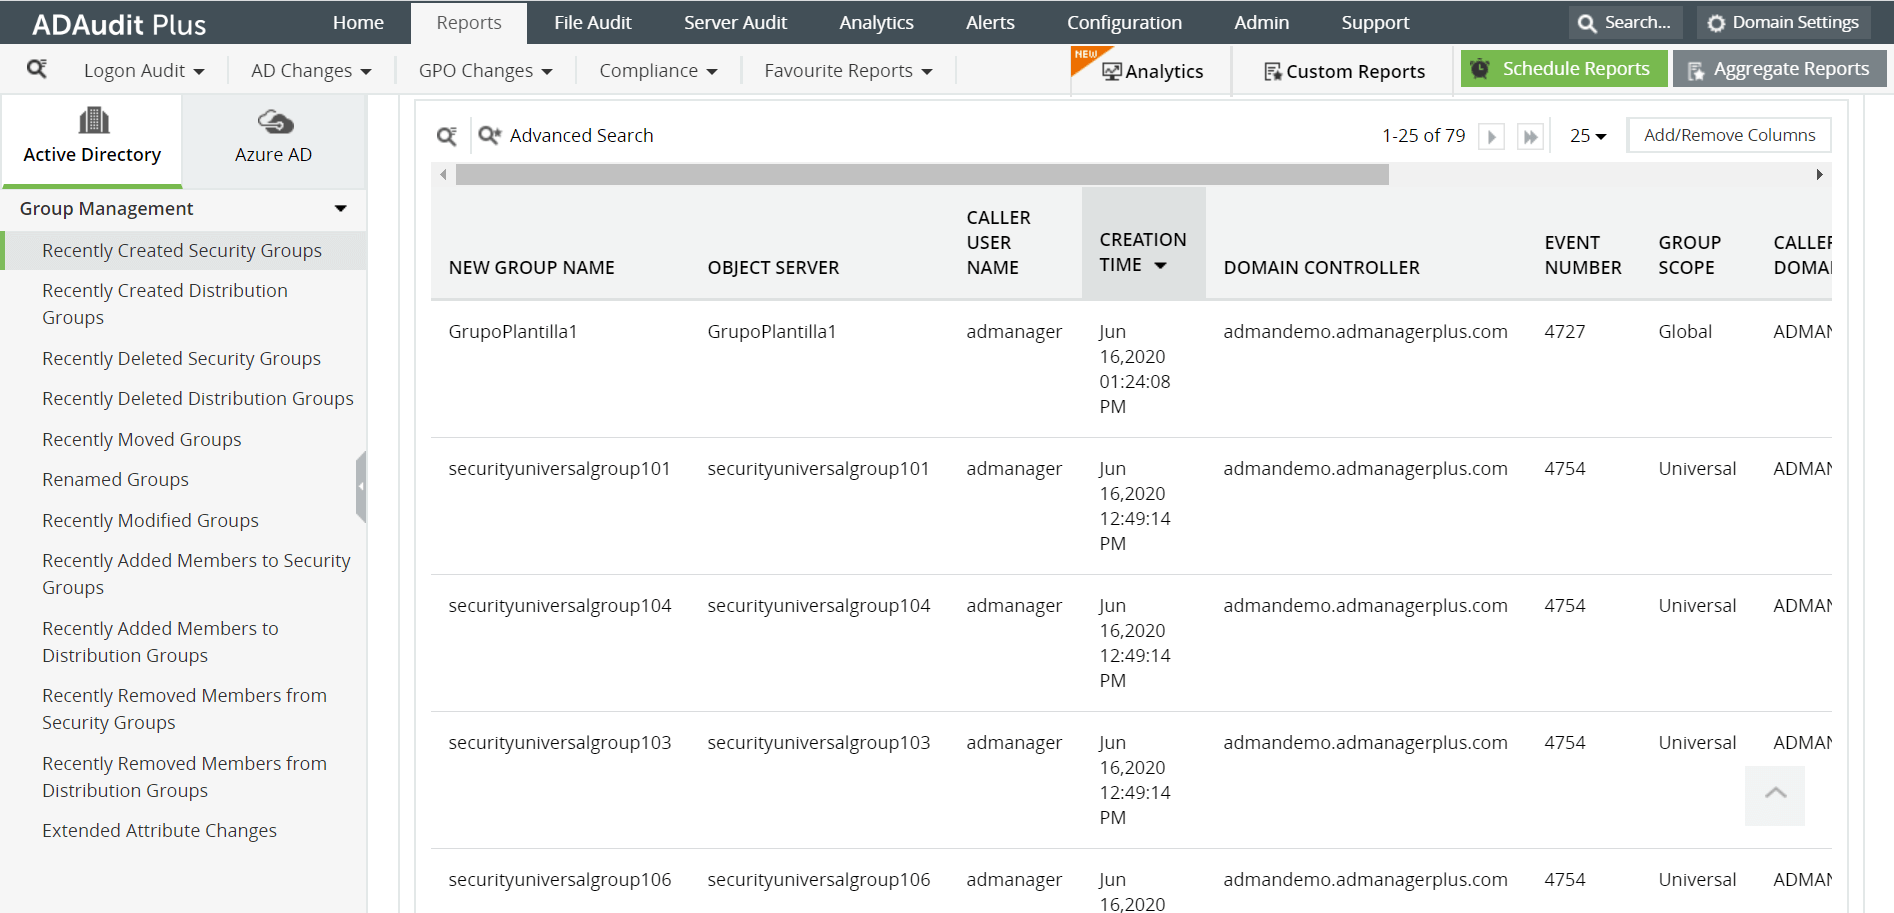1894x913 pixels.
Task: Open Recently Deleted Security Groups report
Action: click(181, 358)
